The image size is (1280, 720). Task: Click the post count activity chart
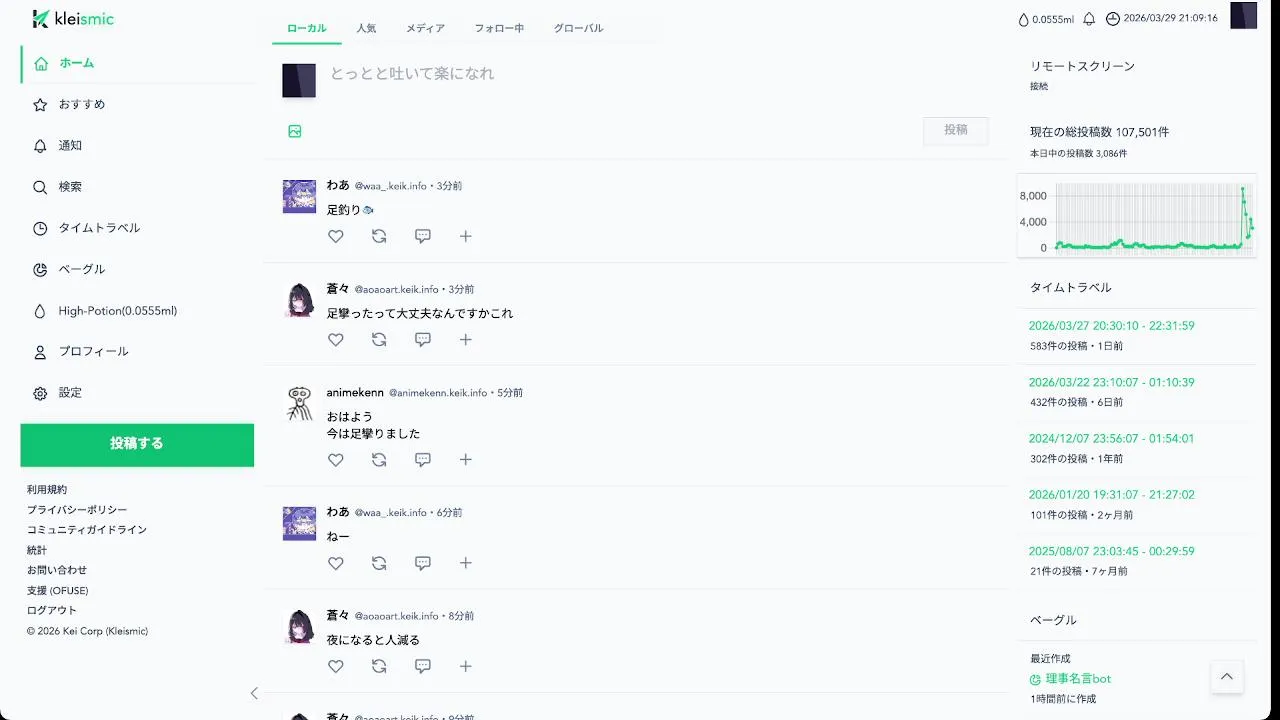coord(1136,215)
